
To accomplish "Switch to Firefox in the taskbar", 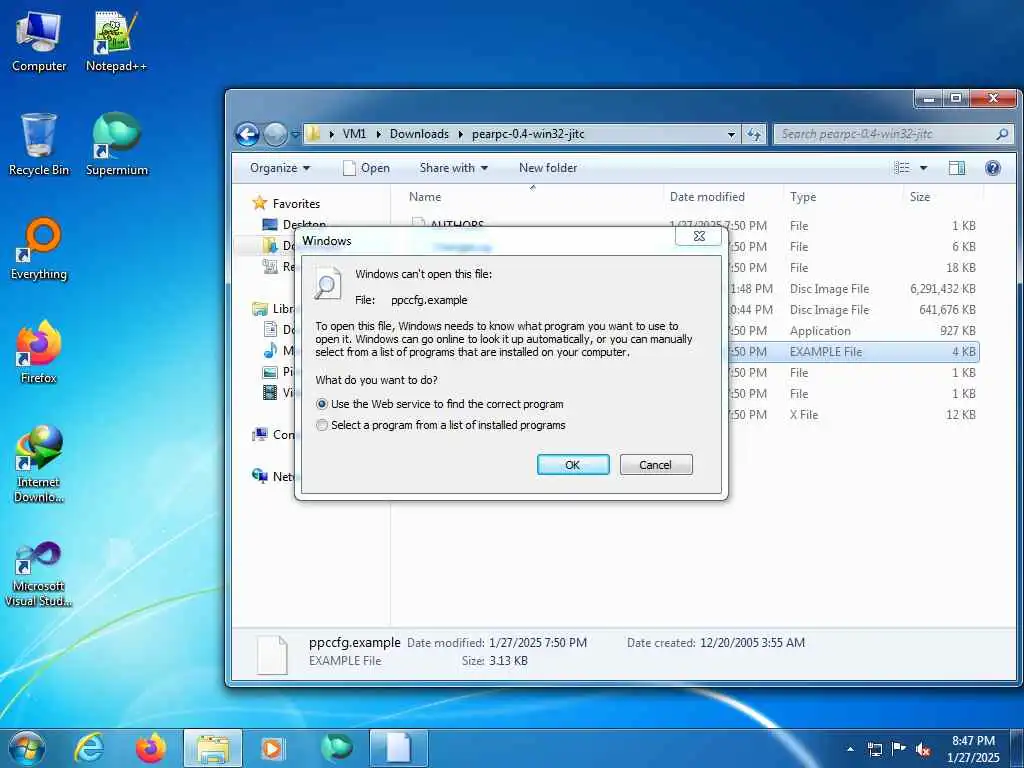I will [x=151, y=748].
